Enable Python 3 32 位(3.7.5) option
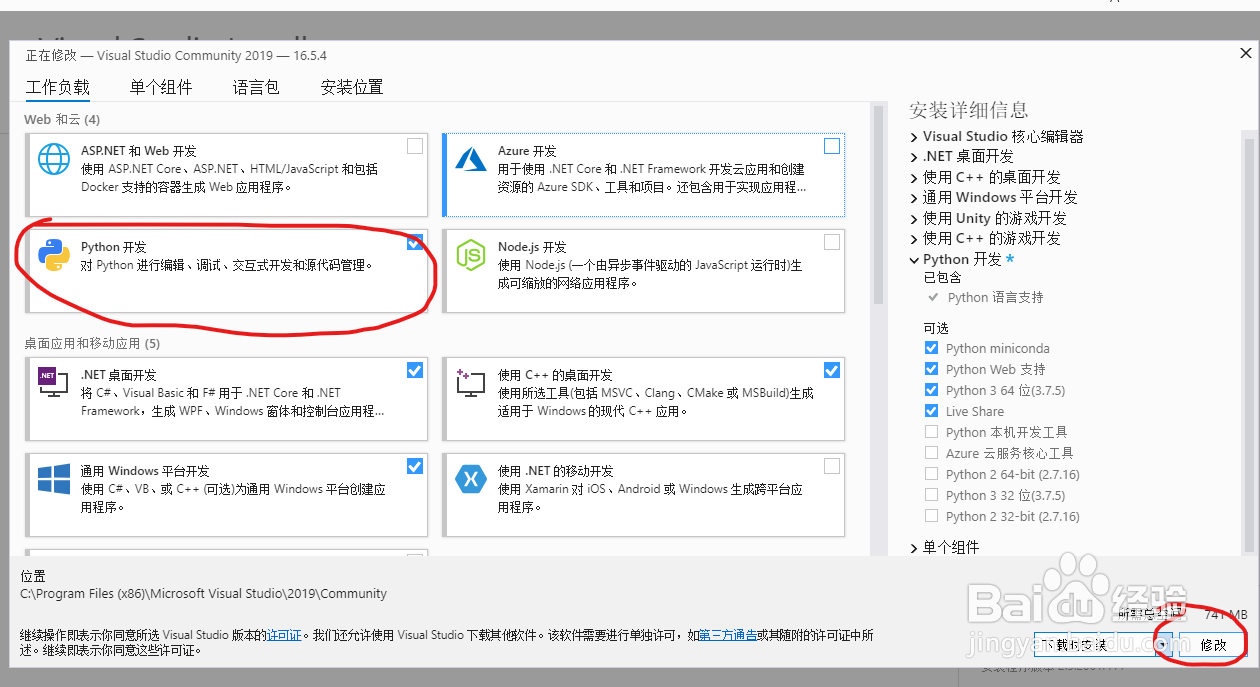1260x687 pixels. 932,495
